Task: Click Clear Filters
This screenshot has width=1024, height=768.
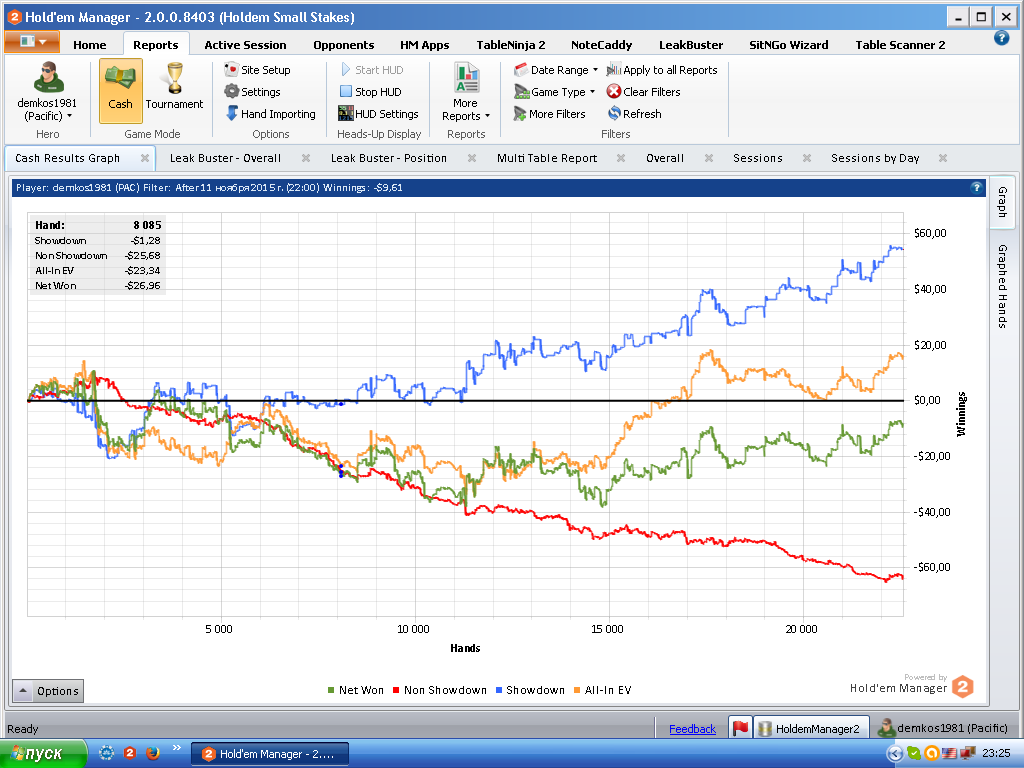Action: coord(644,92)
